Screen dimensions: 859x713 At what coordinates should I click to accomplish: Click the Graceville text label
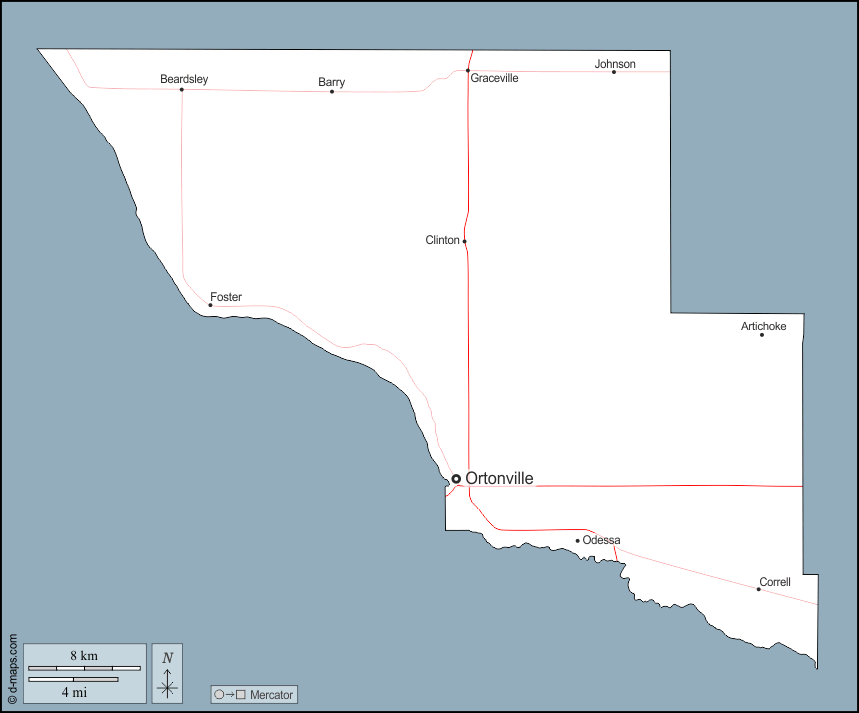(x=495, y=78)
